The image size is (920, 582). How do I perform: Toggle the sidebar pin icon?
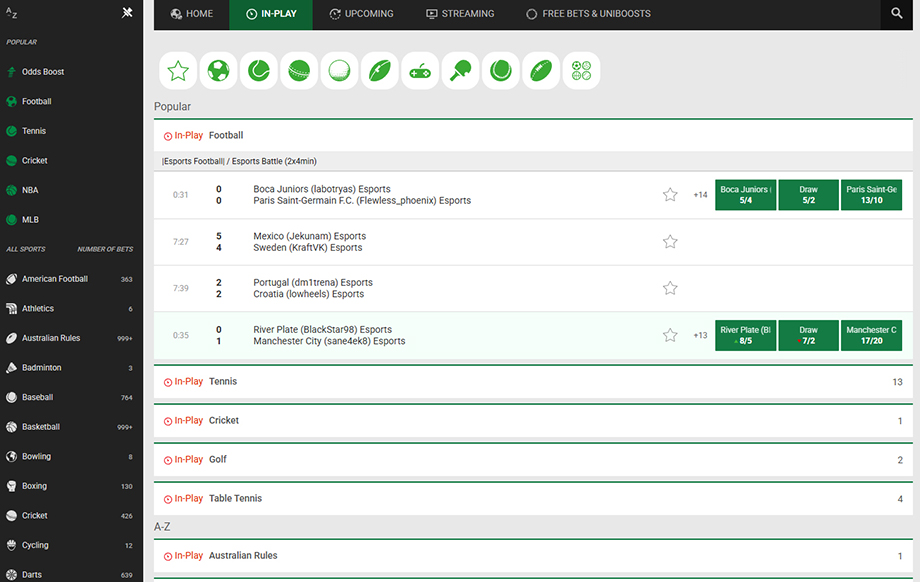click(x=127, y=12)
